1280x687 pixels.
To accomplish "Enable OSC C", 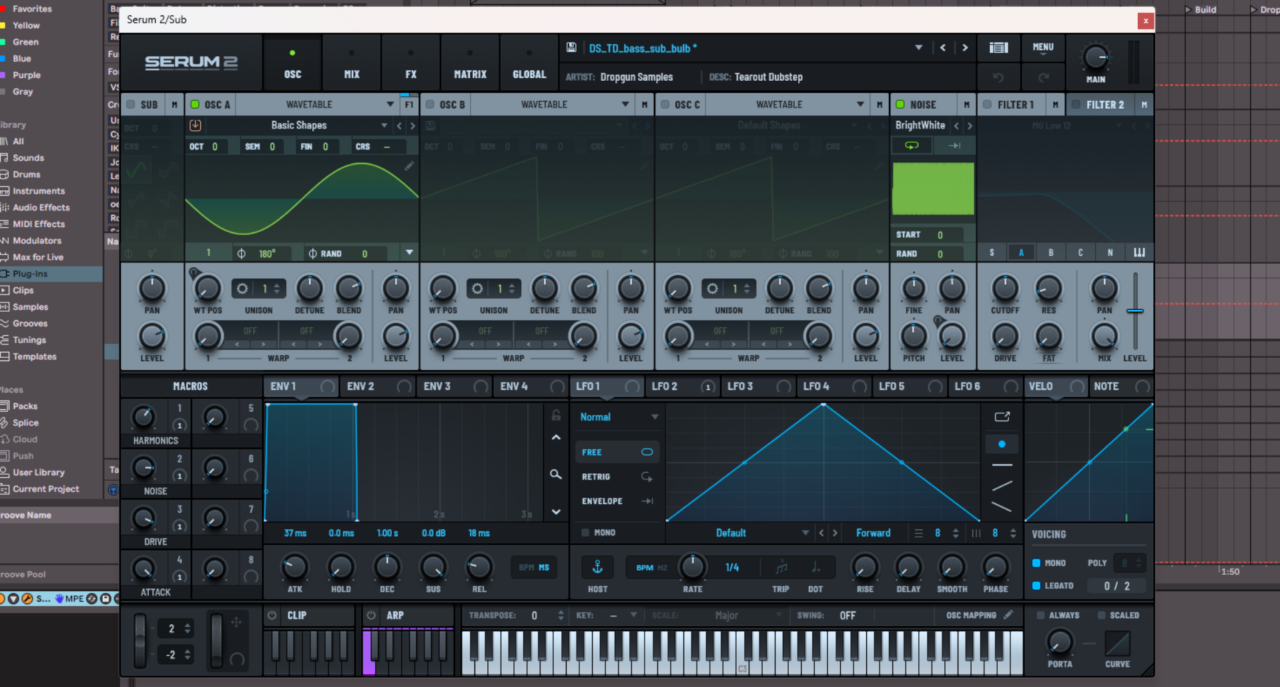I will [x=665, y=104].
